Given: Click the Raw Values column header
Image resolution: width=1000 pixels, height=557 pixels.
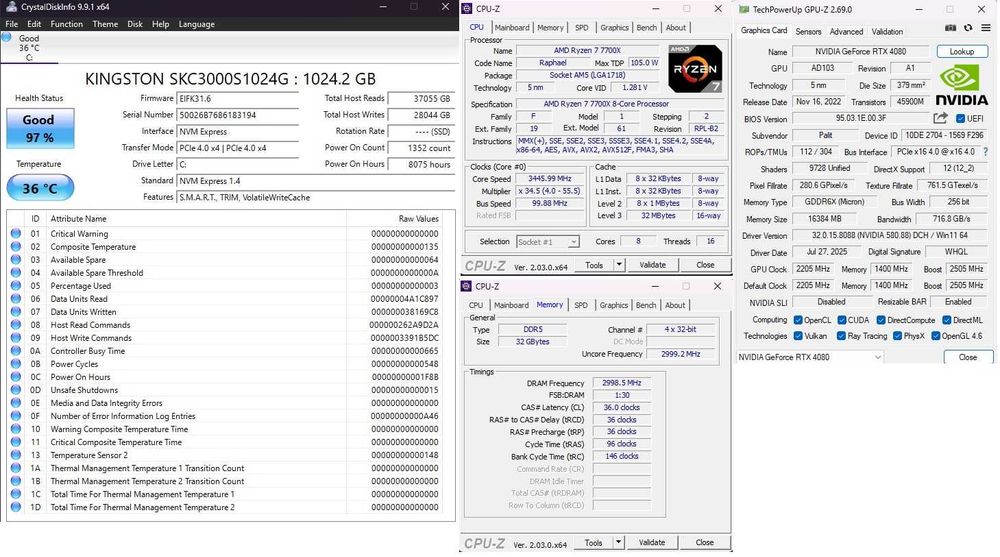Looking at the screenshot, I should (418, 218).
